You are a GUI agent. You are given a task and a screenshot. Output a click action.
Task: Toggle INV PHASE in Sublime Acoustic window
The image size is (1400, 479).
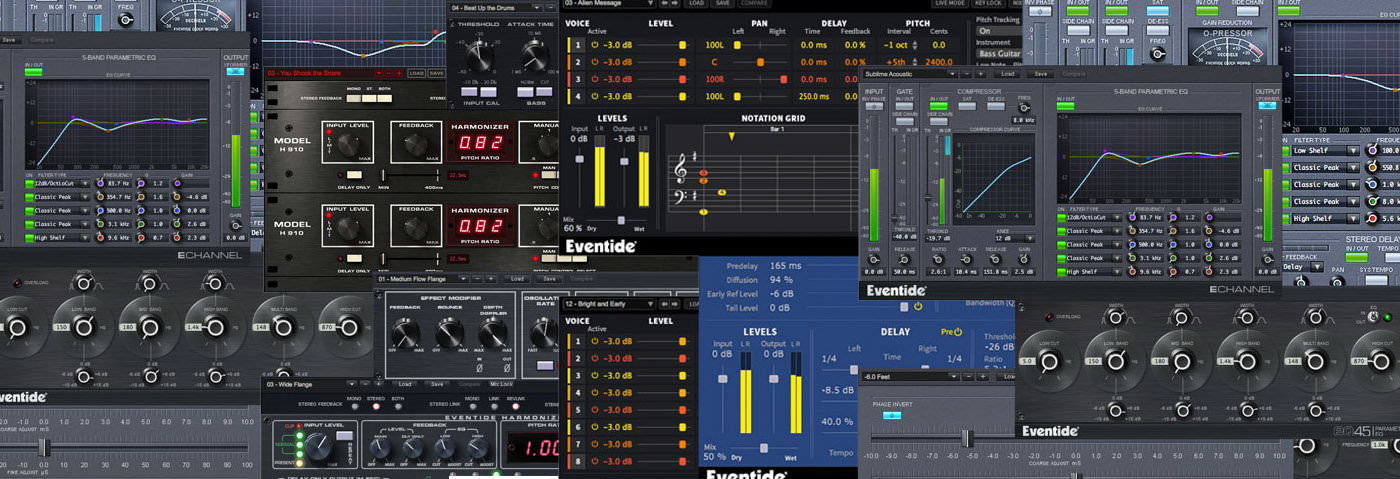[873, 108]
